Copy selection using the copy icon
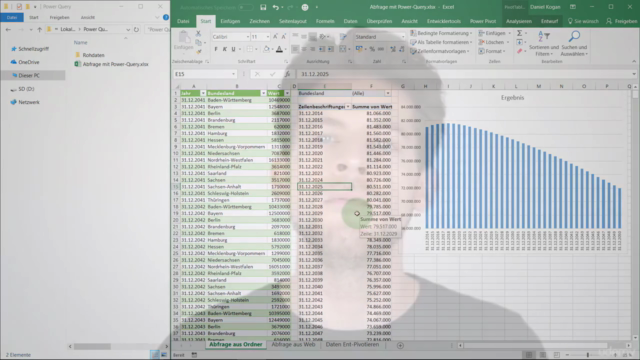 tap(198, 42)
